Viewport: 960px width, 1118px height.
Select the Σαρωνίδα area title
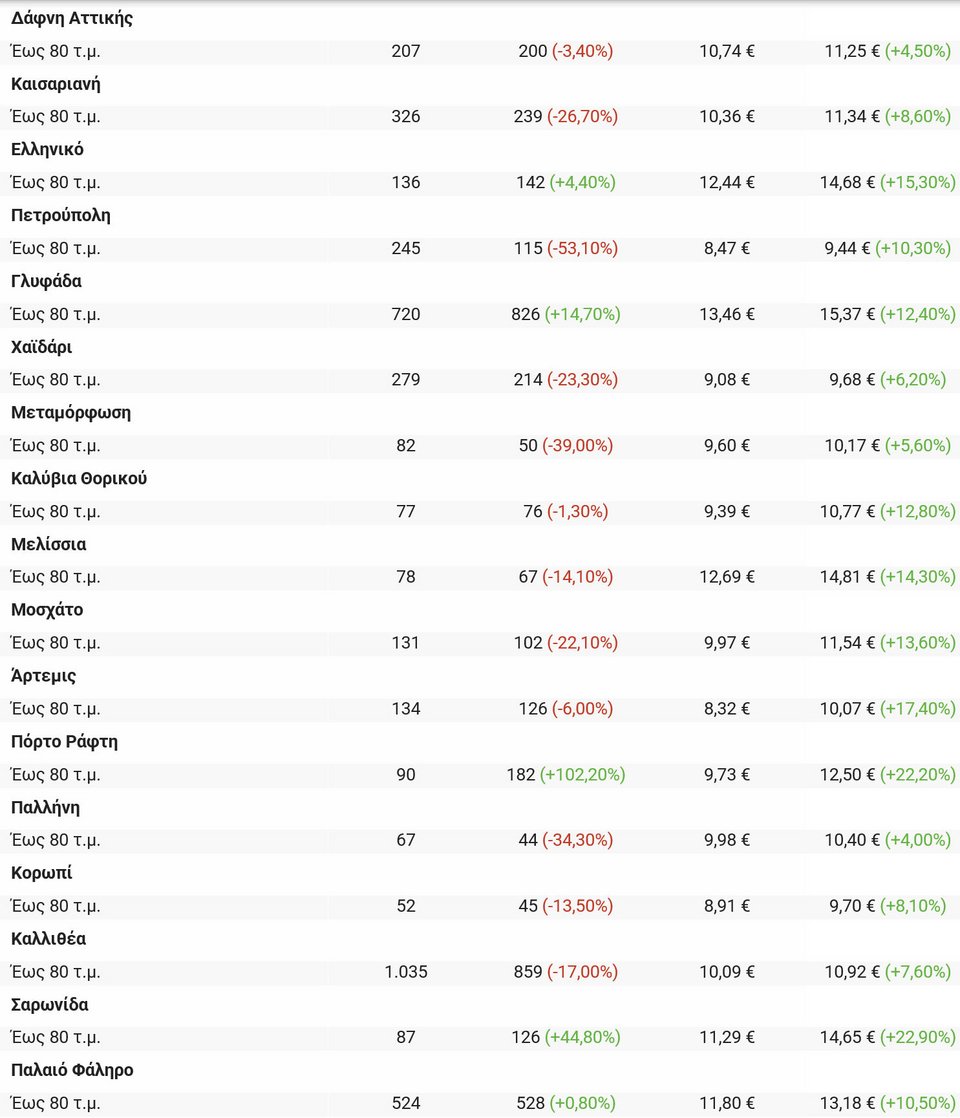pyautogui.click(x=50, y=1005)
